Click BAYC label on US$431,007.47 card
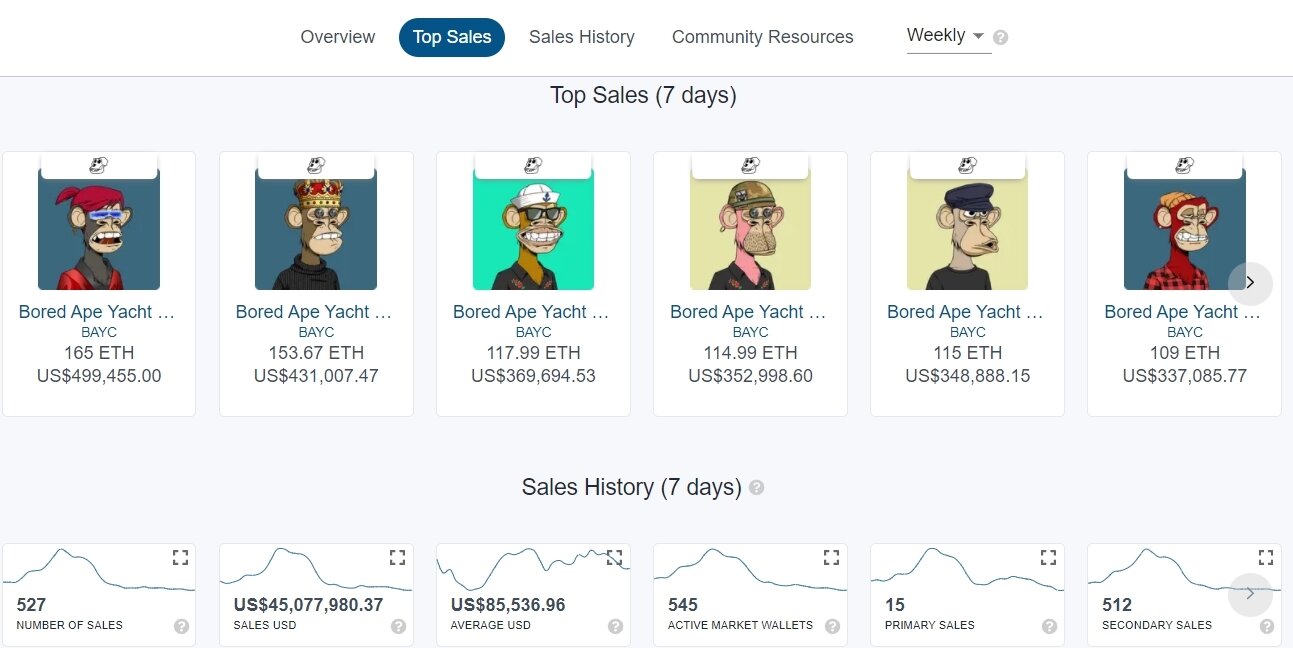Image resolution: width=1293 pixels, height=648 pixels. pos(316,332)
